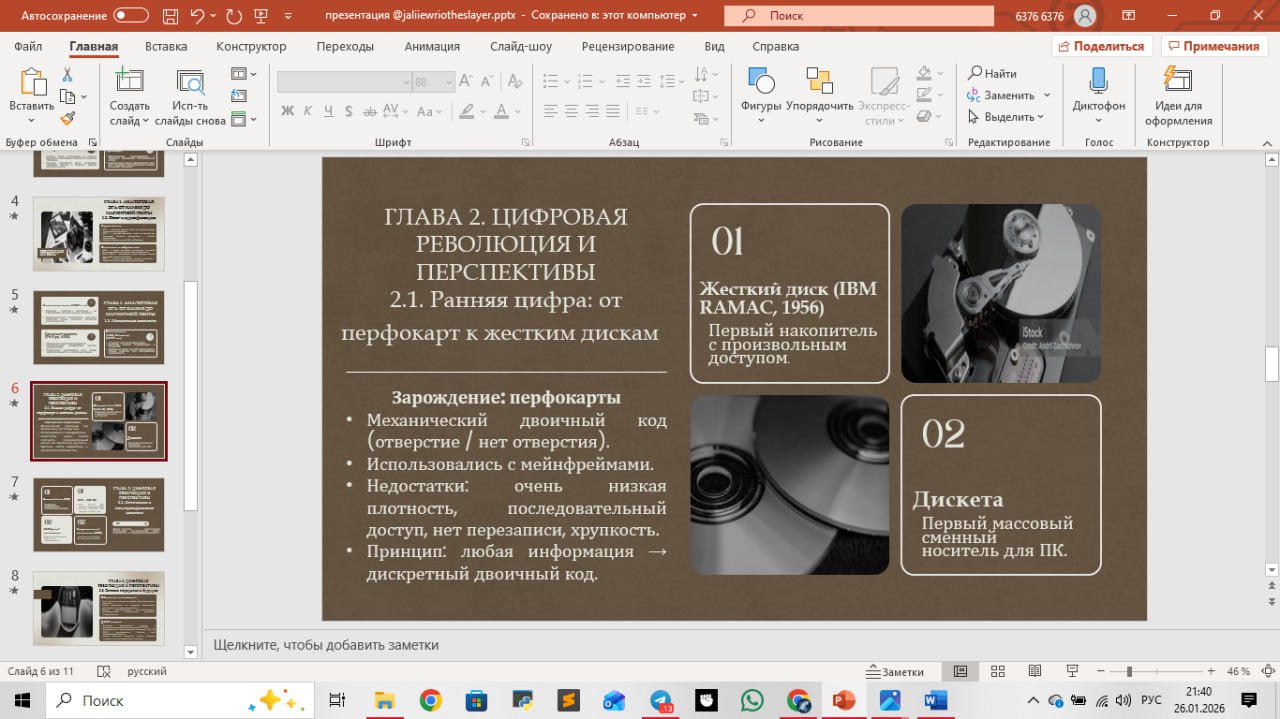The height and width of the screenshot is (719, 1280).
Task: Switch to the Вставка tab
Action: pyautogui.click(x=166, y=47)
